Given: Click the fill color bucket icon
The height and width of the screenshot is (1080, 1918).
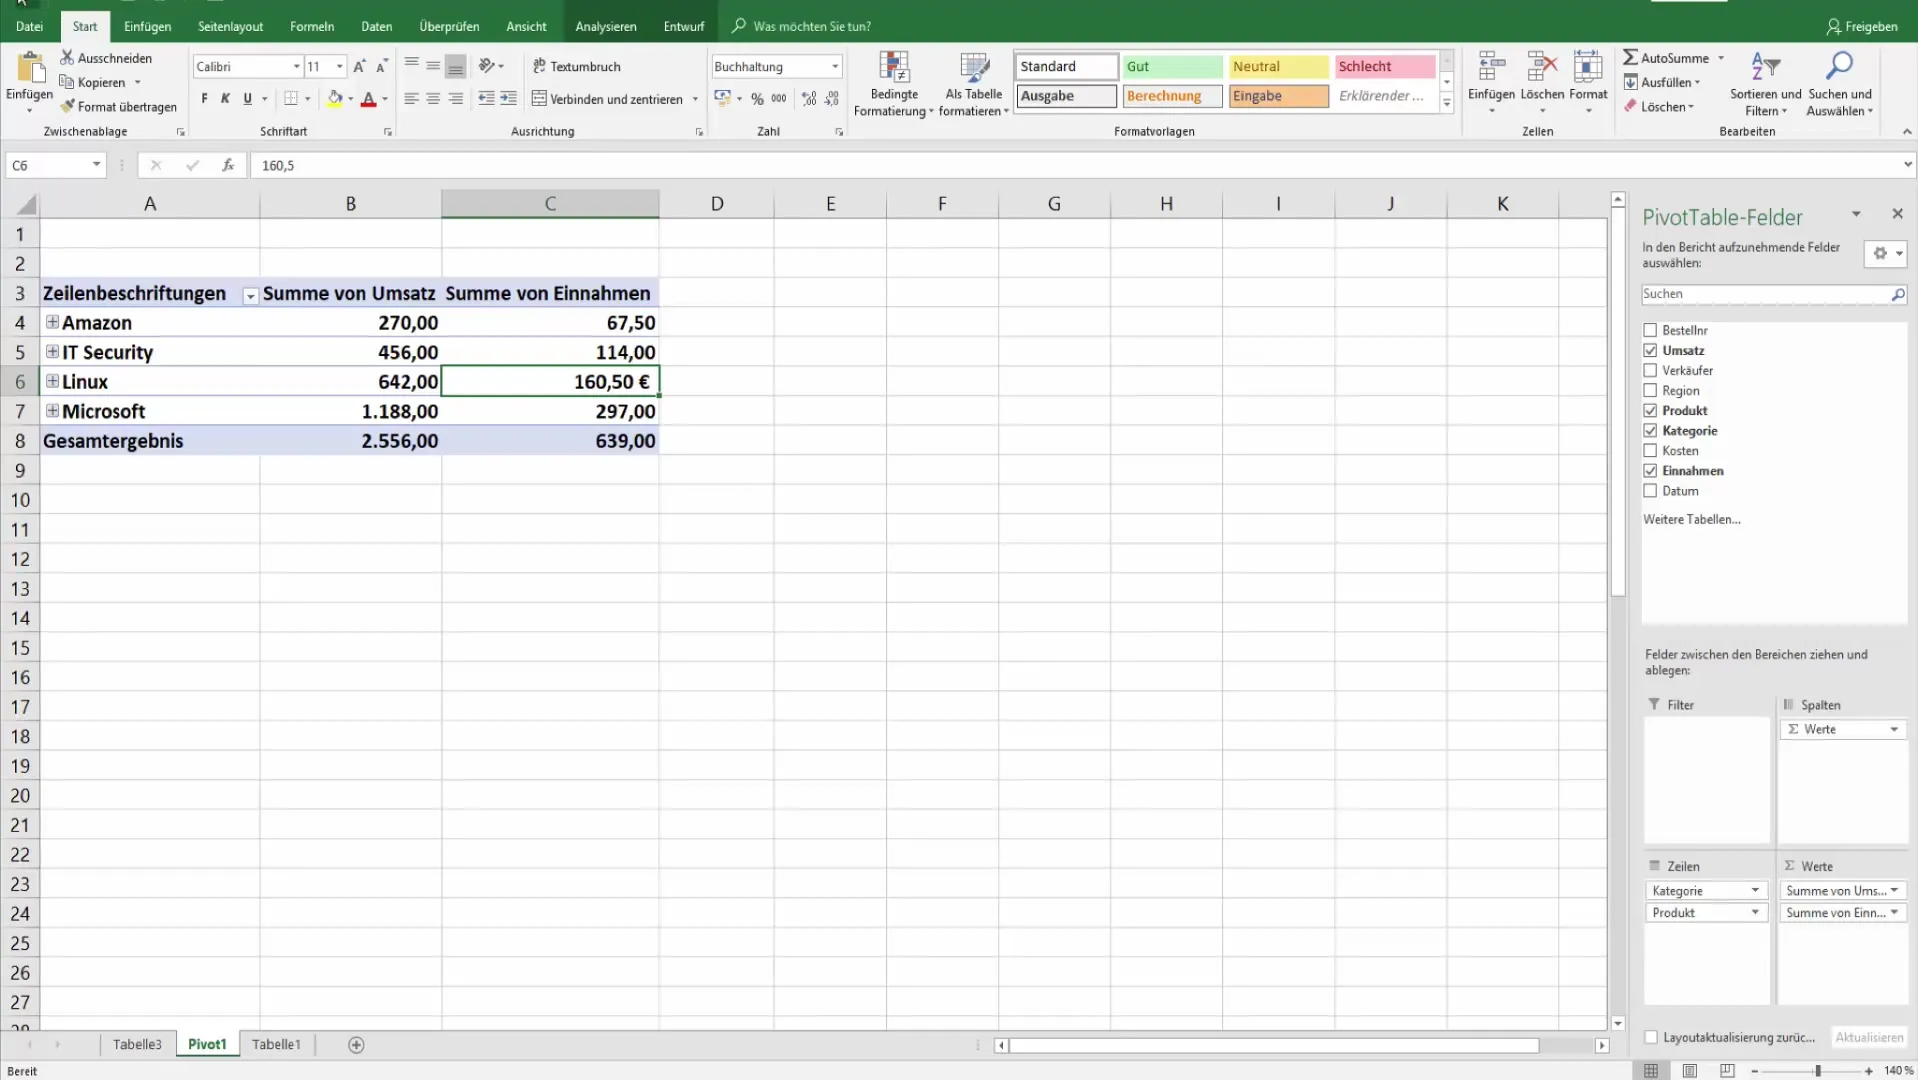Looking at the screenshot, I should pyautogui.click(x=335, y=98).
